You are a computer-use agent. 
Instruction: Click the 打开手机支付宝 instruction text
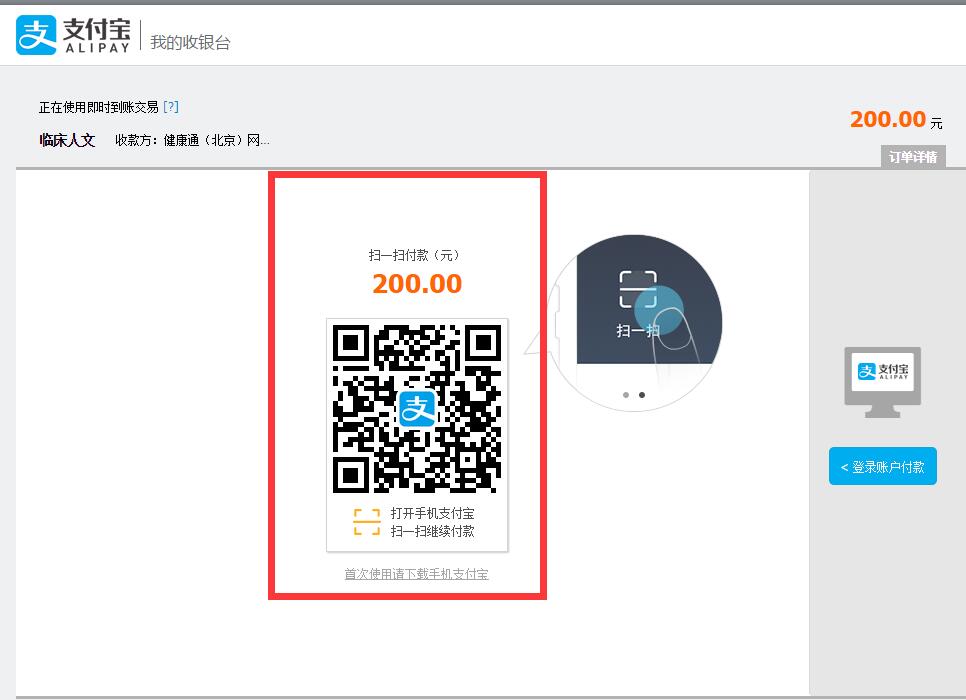(x=432, y=513)
